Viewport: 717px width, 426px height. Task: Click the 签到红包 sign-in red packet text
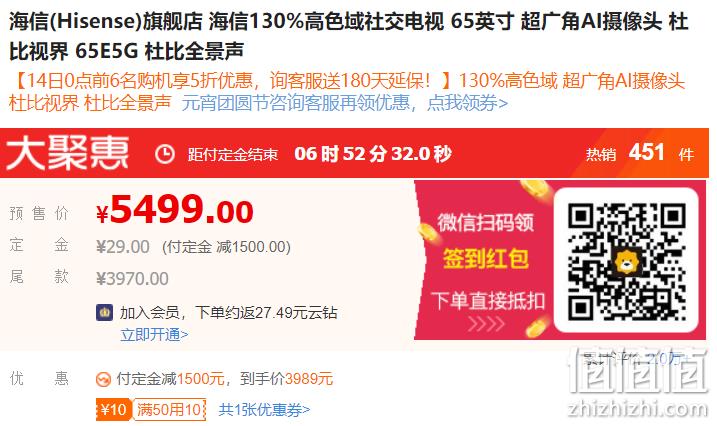486,259
